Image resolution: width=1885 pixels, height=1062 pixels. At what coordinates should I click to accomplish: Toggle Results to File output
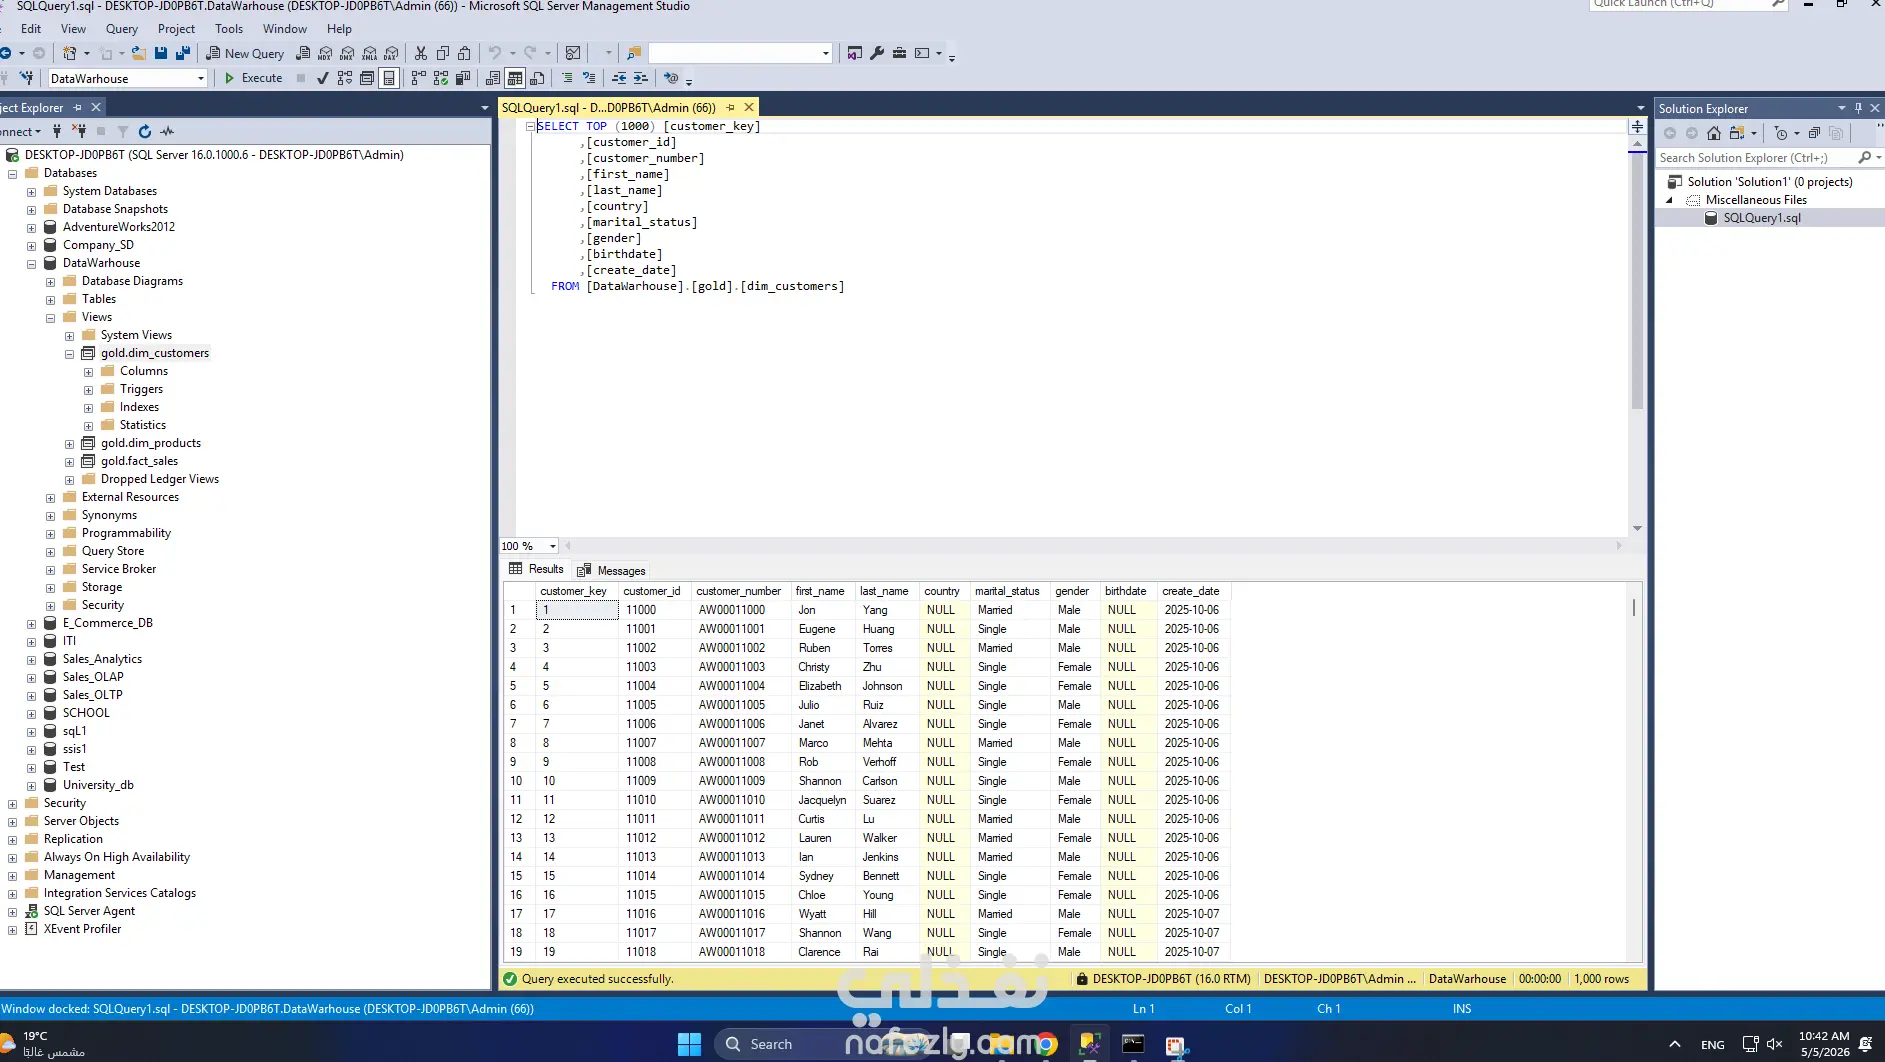click(x=538, y=78)
